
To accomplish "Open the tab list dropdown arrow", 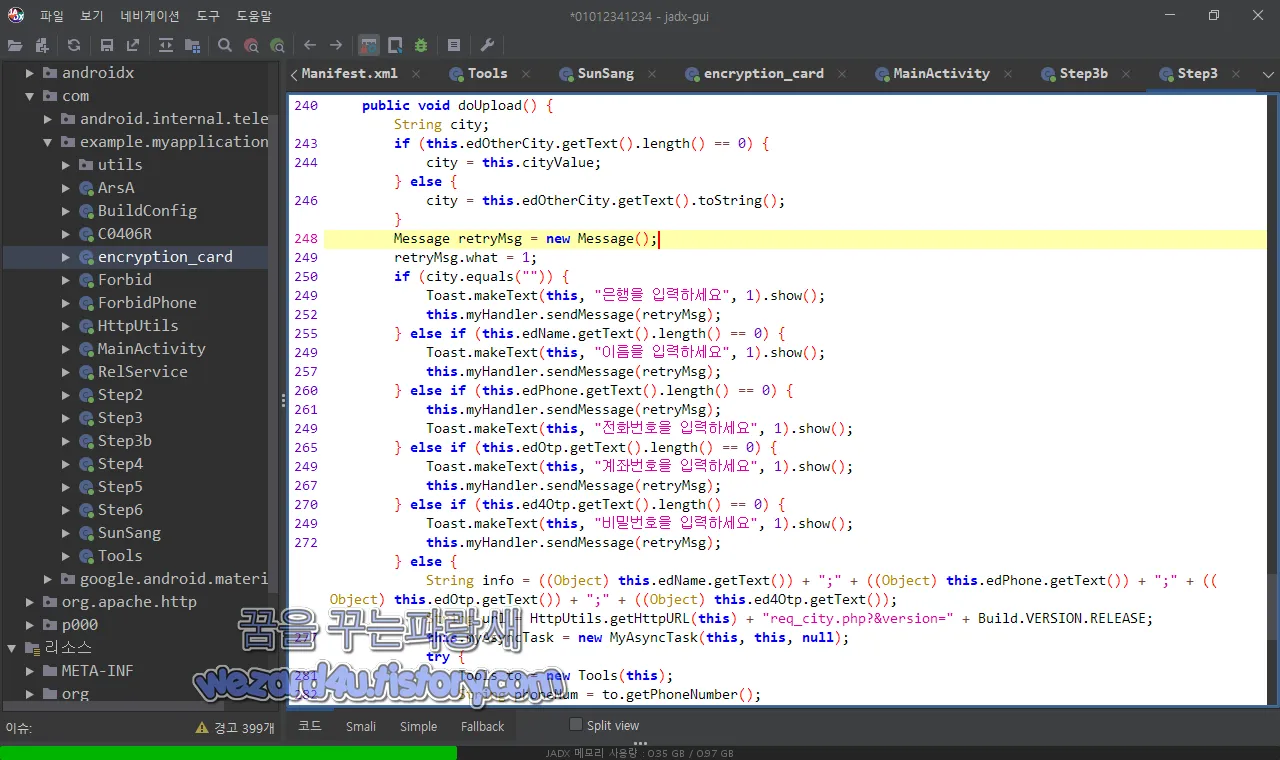I will point(1269,74).
